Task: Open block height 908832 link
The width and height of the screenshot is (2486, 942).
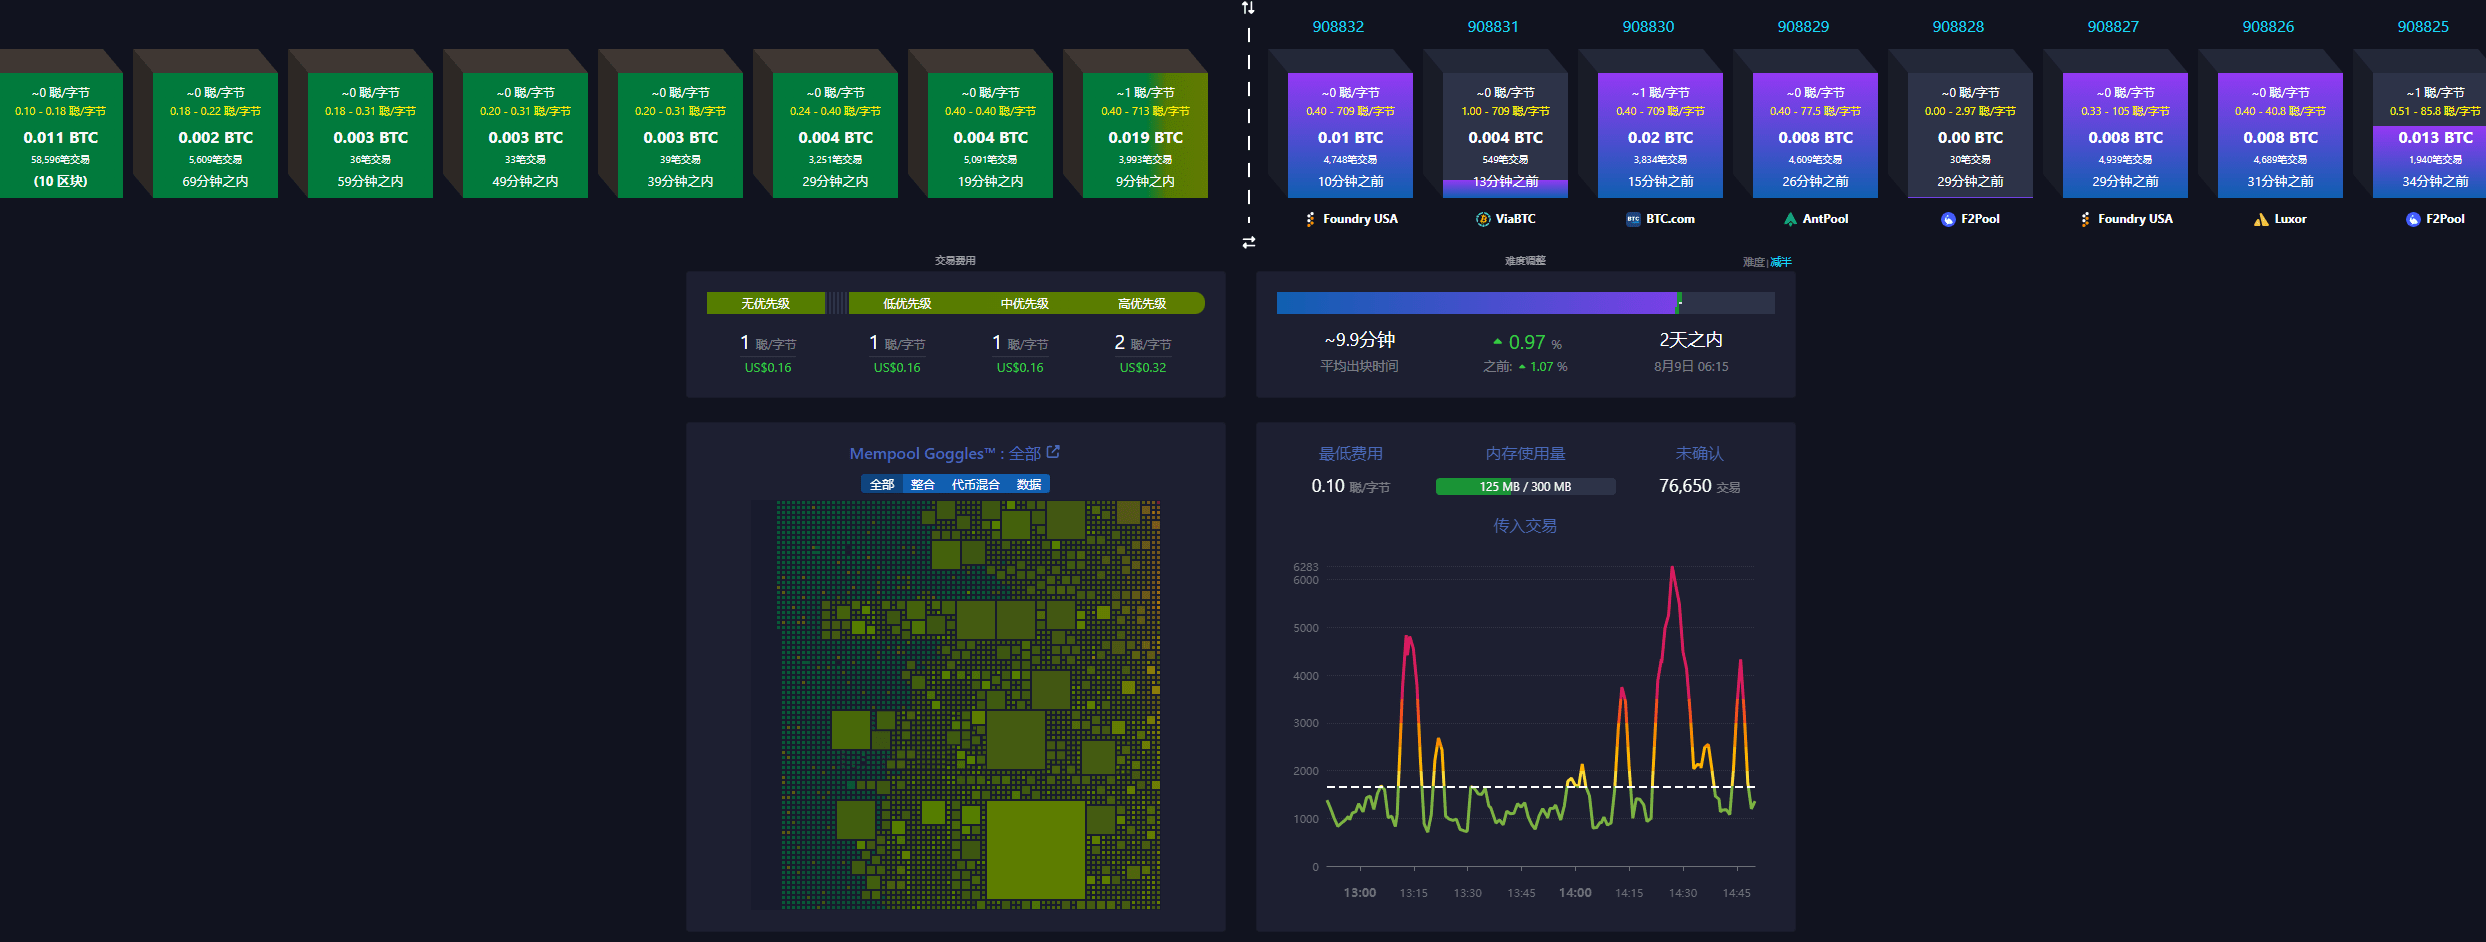Action: click(x=1338, y=27)
